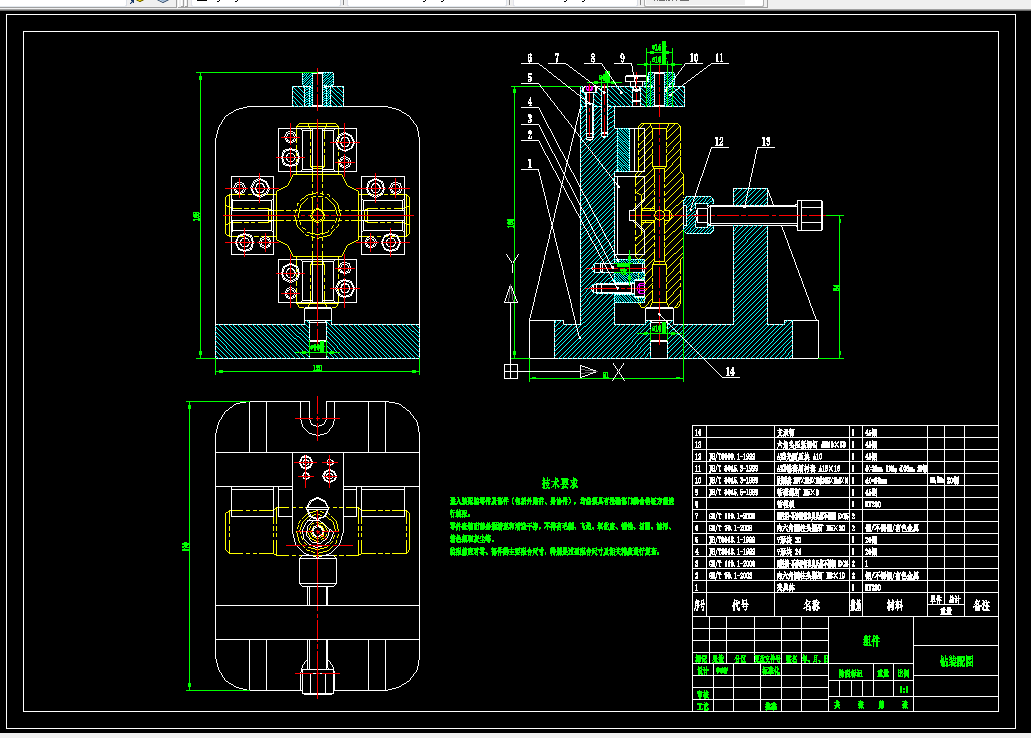Select balloon callout number 11
This screenshot has width=1031, height=738.
tap(719, 58)
